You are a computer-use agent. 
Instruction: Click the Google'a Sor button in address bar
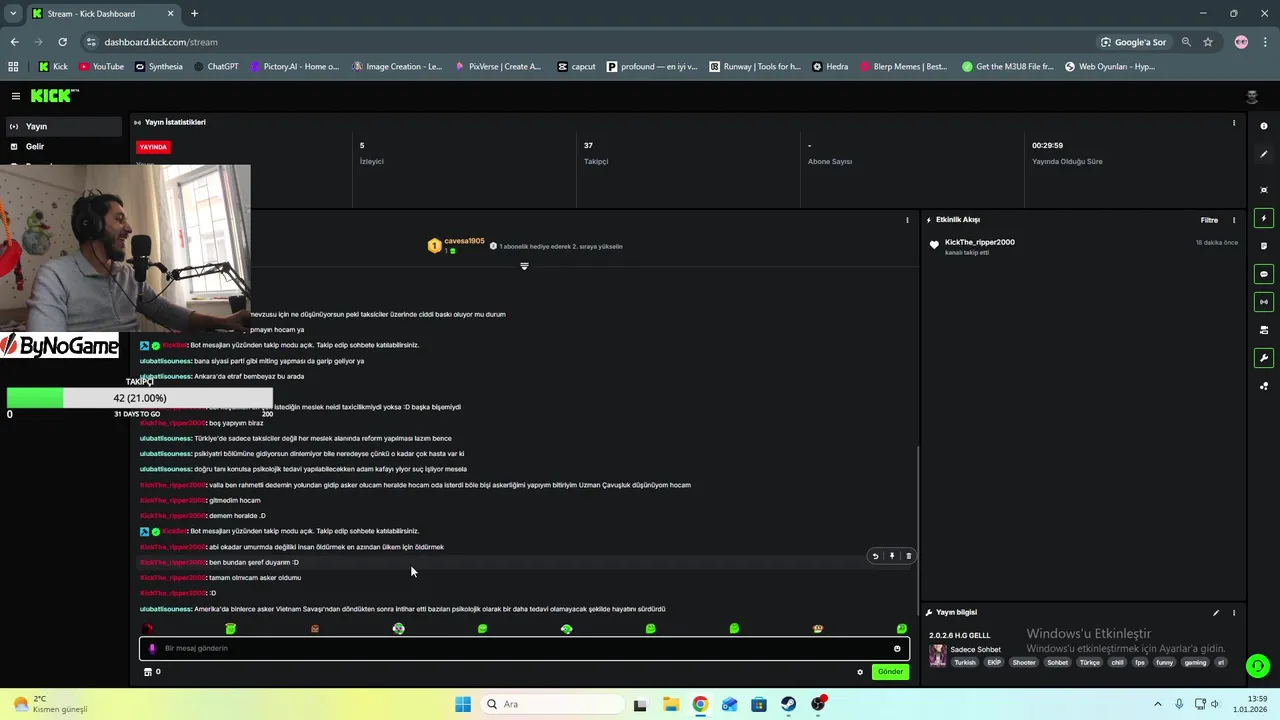click(x=1133, y=42)
